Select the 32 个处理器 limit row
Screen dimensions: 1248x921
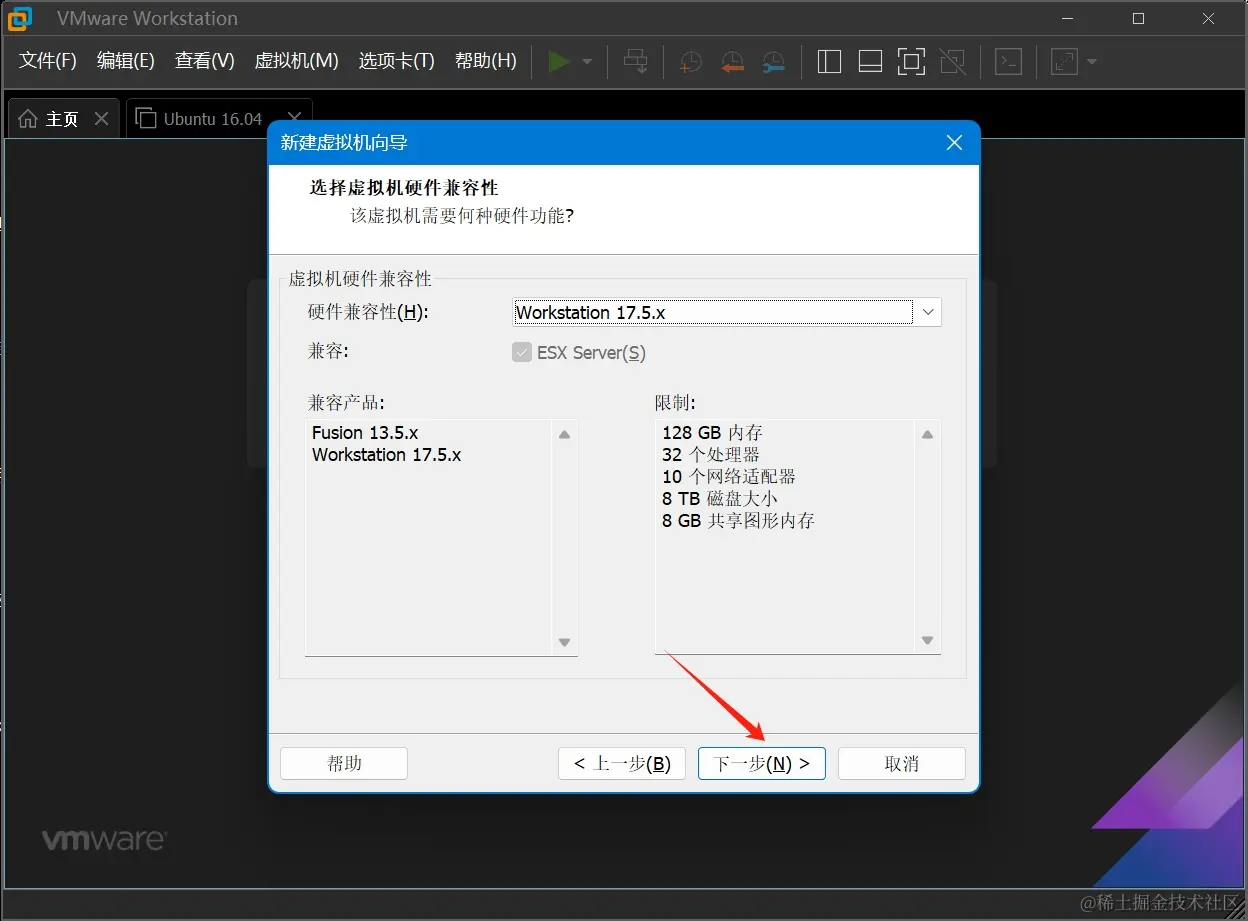pyautogui.click(x=711, y=455)
